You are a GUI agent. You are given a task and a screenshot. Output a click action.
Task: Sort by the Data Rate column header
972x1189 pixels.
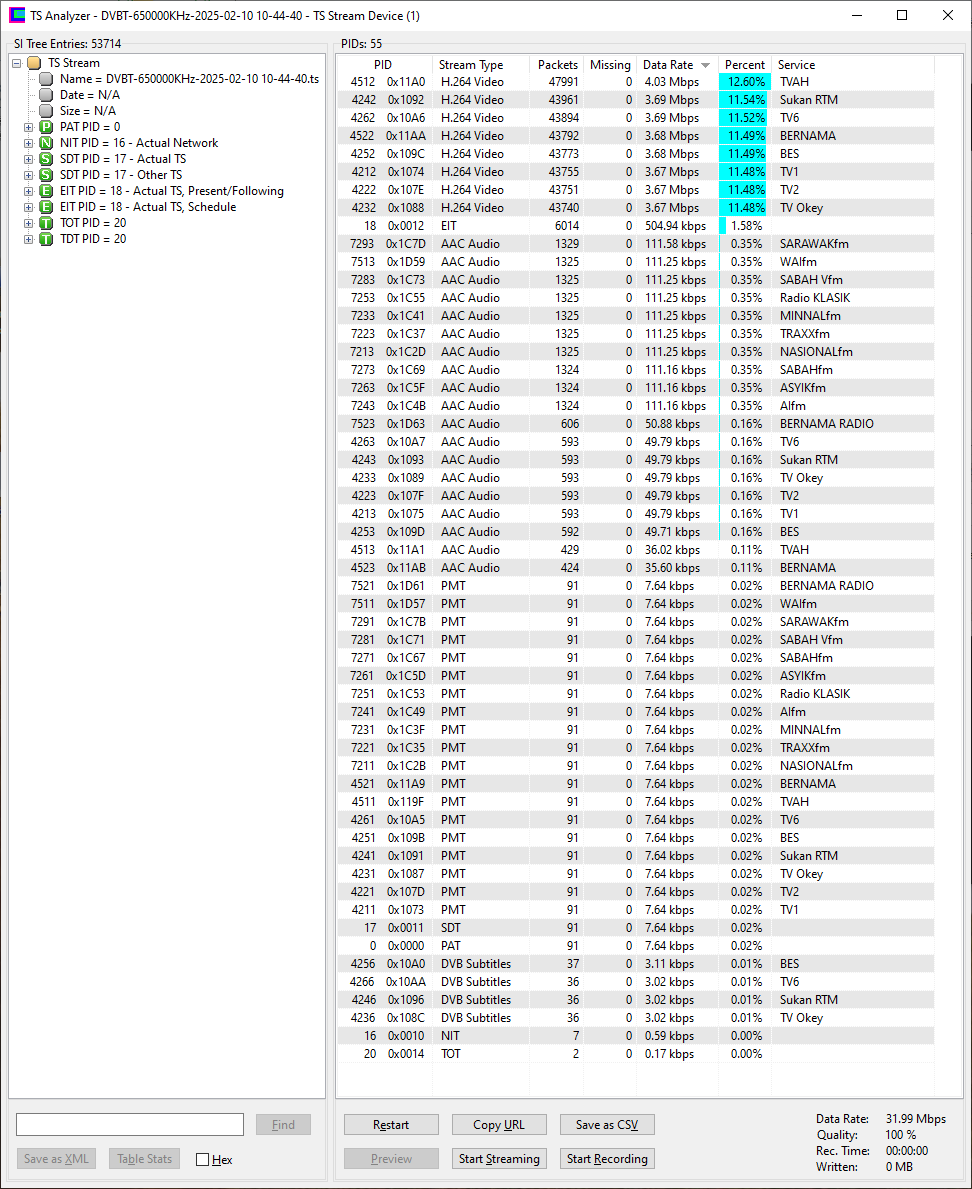pyautogui.click(x=668, y=65)
